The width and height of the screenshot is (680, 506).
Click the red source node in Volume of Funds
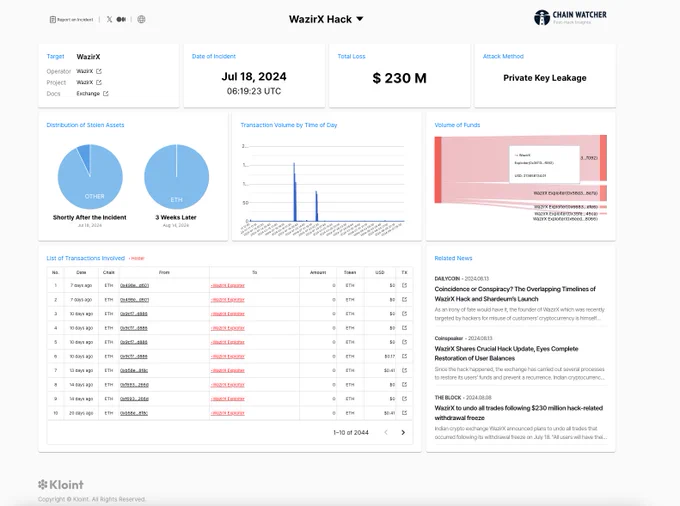pos(438,170)
